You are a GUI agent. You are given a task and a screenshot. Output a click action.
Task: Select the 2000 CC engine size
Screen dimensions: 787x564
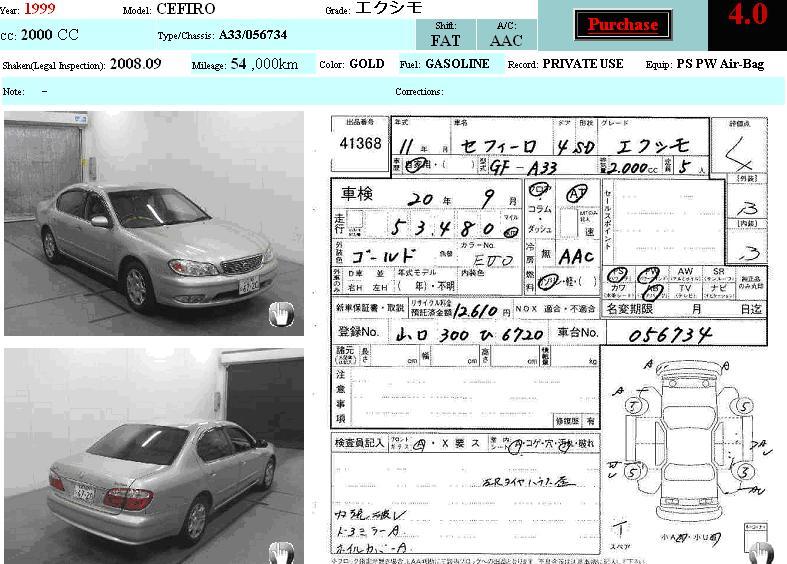[50, 35]
